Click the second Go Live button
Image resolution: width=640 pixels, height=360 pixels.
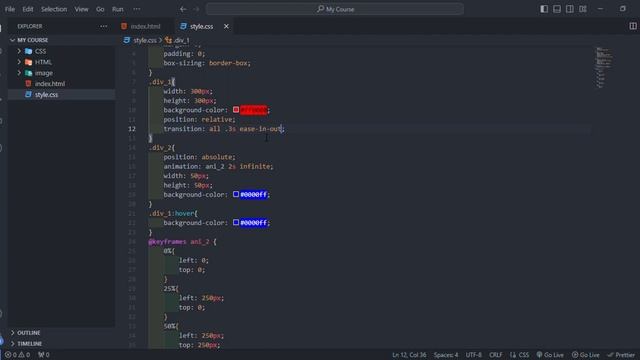(585, 355)
